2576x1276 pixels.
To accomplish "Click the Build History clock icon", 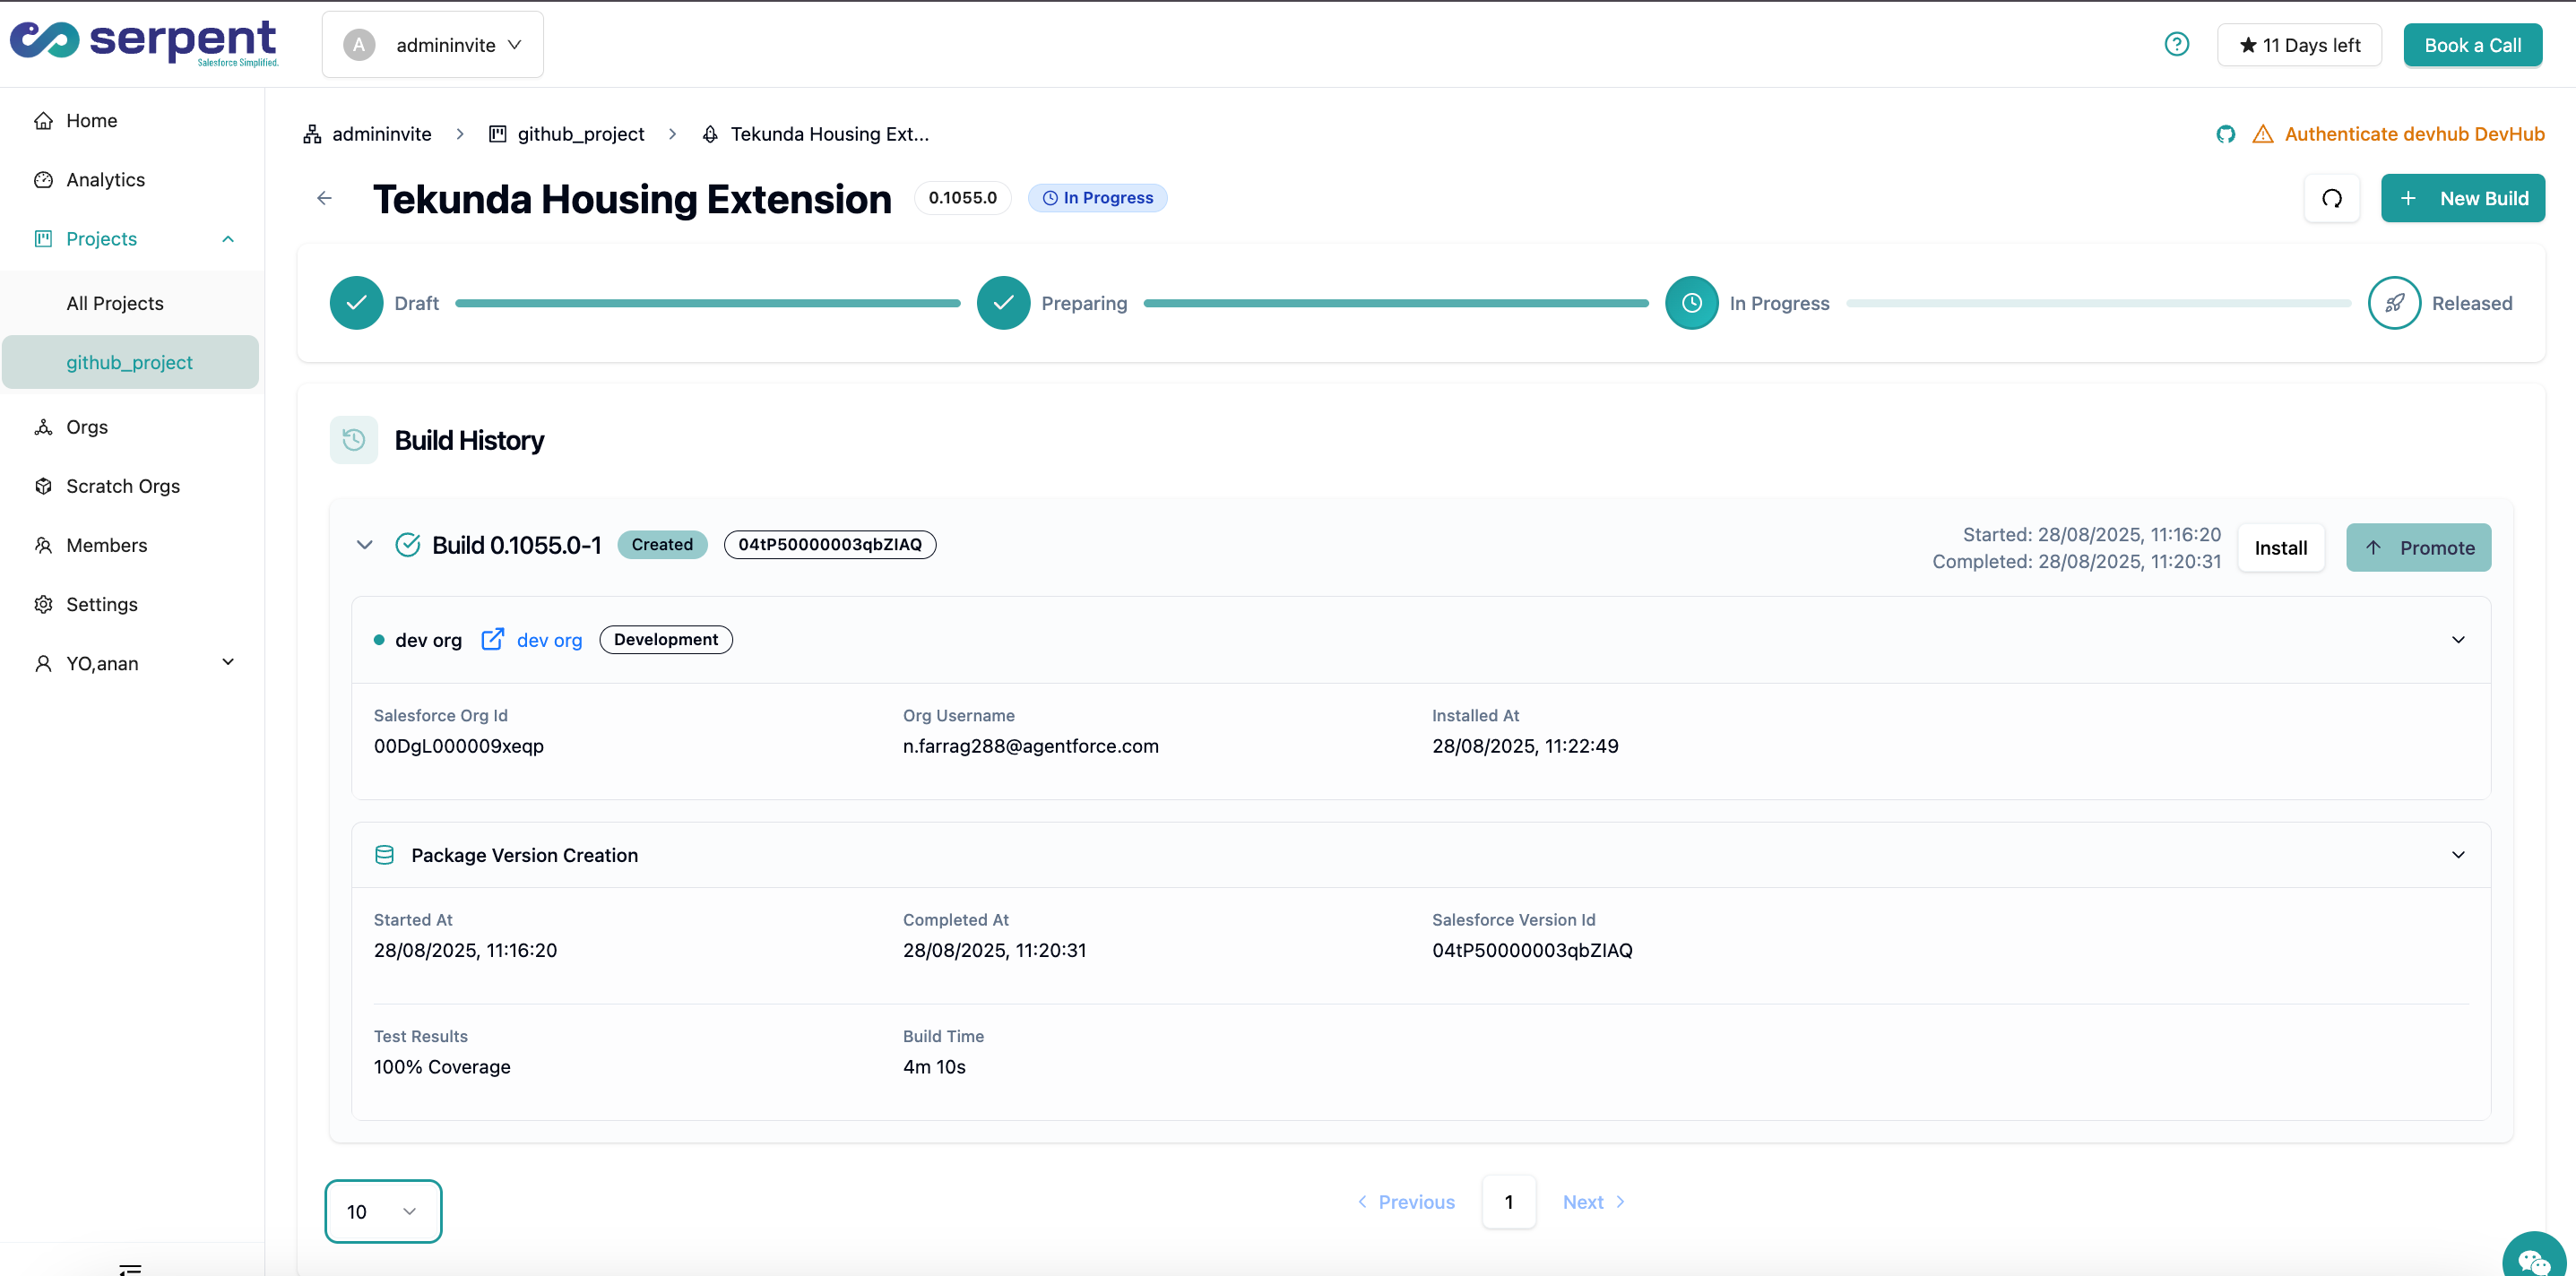I will [354, 440].
